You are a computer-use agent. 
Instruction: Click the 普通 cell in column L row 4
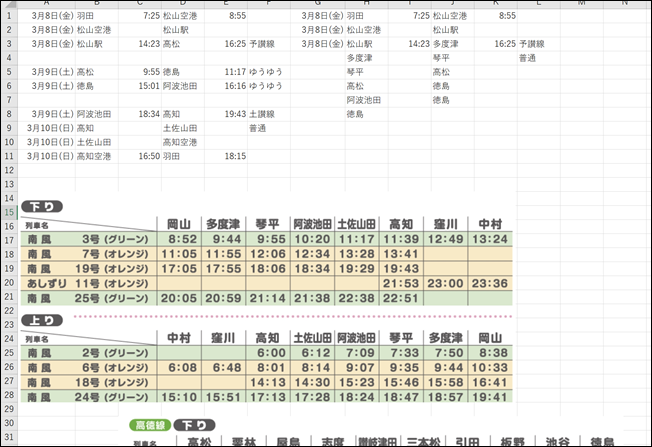coord(538,58)
